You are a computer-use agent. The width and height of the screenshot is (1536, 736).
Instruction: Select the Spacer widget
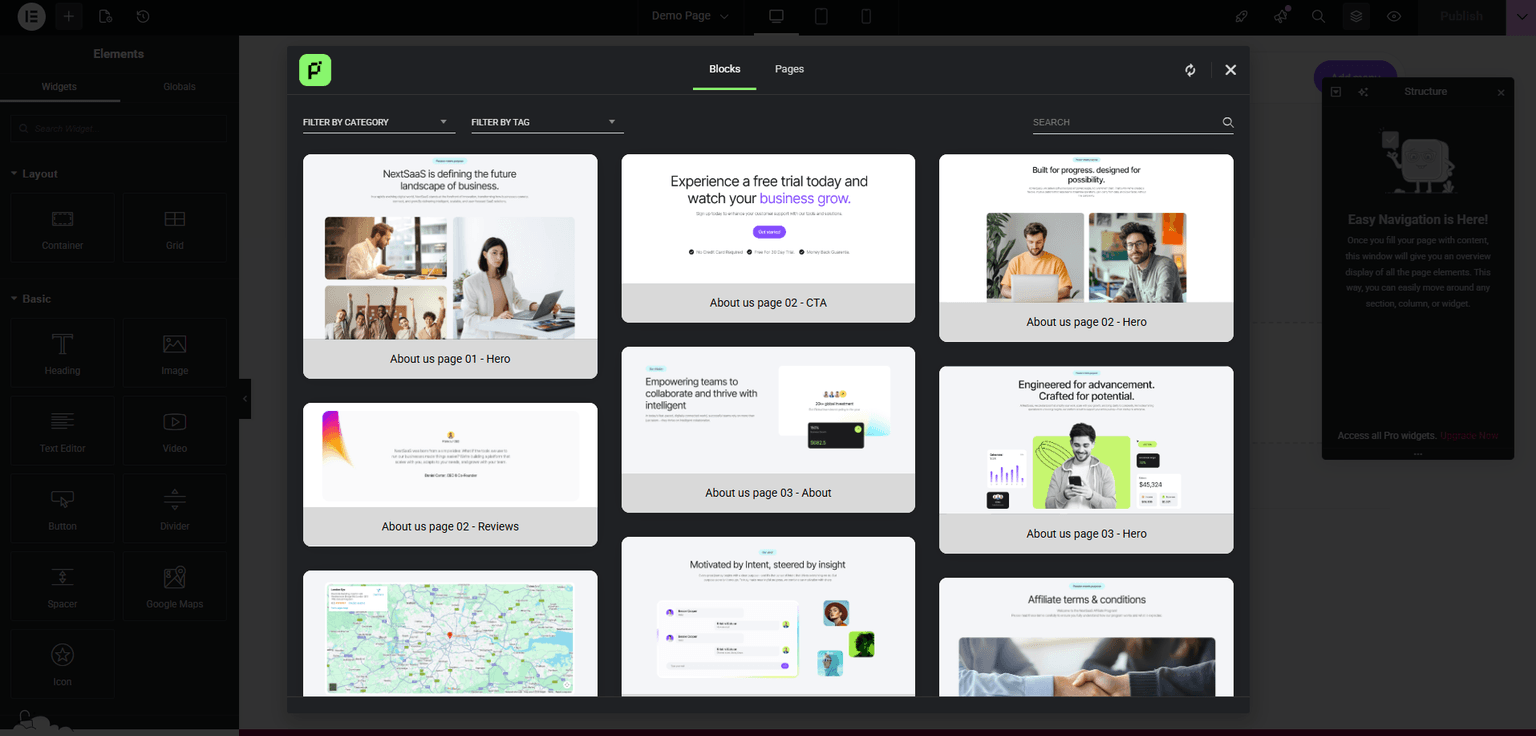61,586
